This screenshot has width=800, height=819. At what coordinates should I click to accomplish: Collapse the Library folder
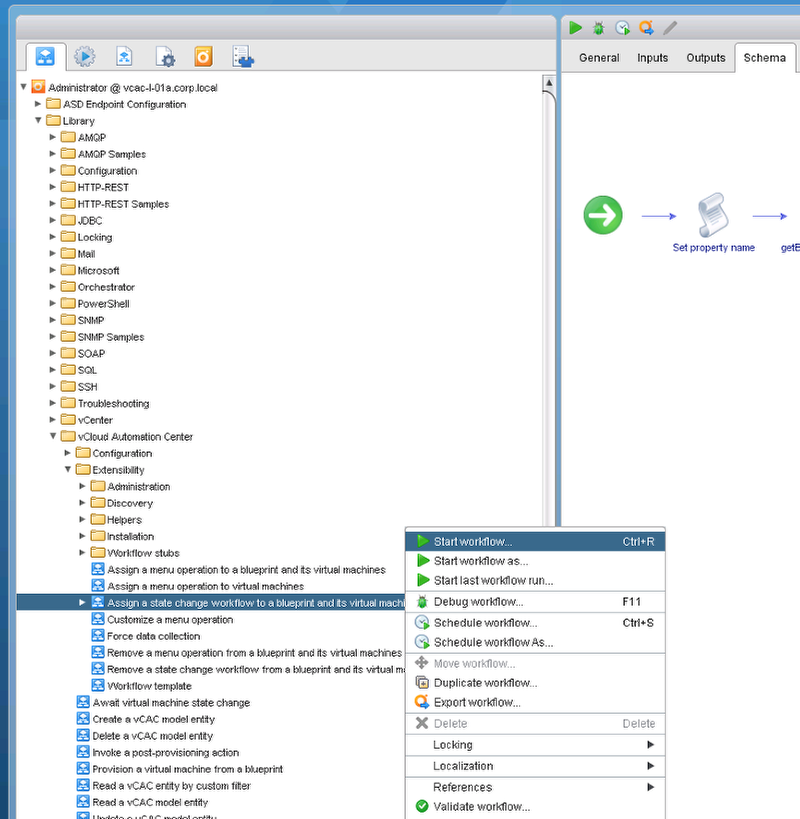[39, 121]
